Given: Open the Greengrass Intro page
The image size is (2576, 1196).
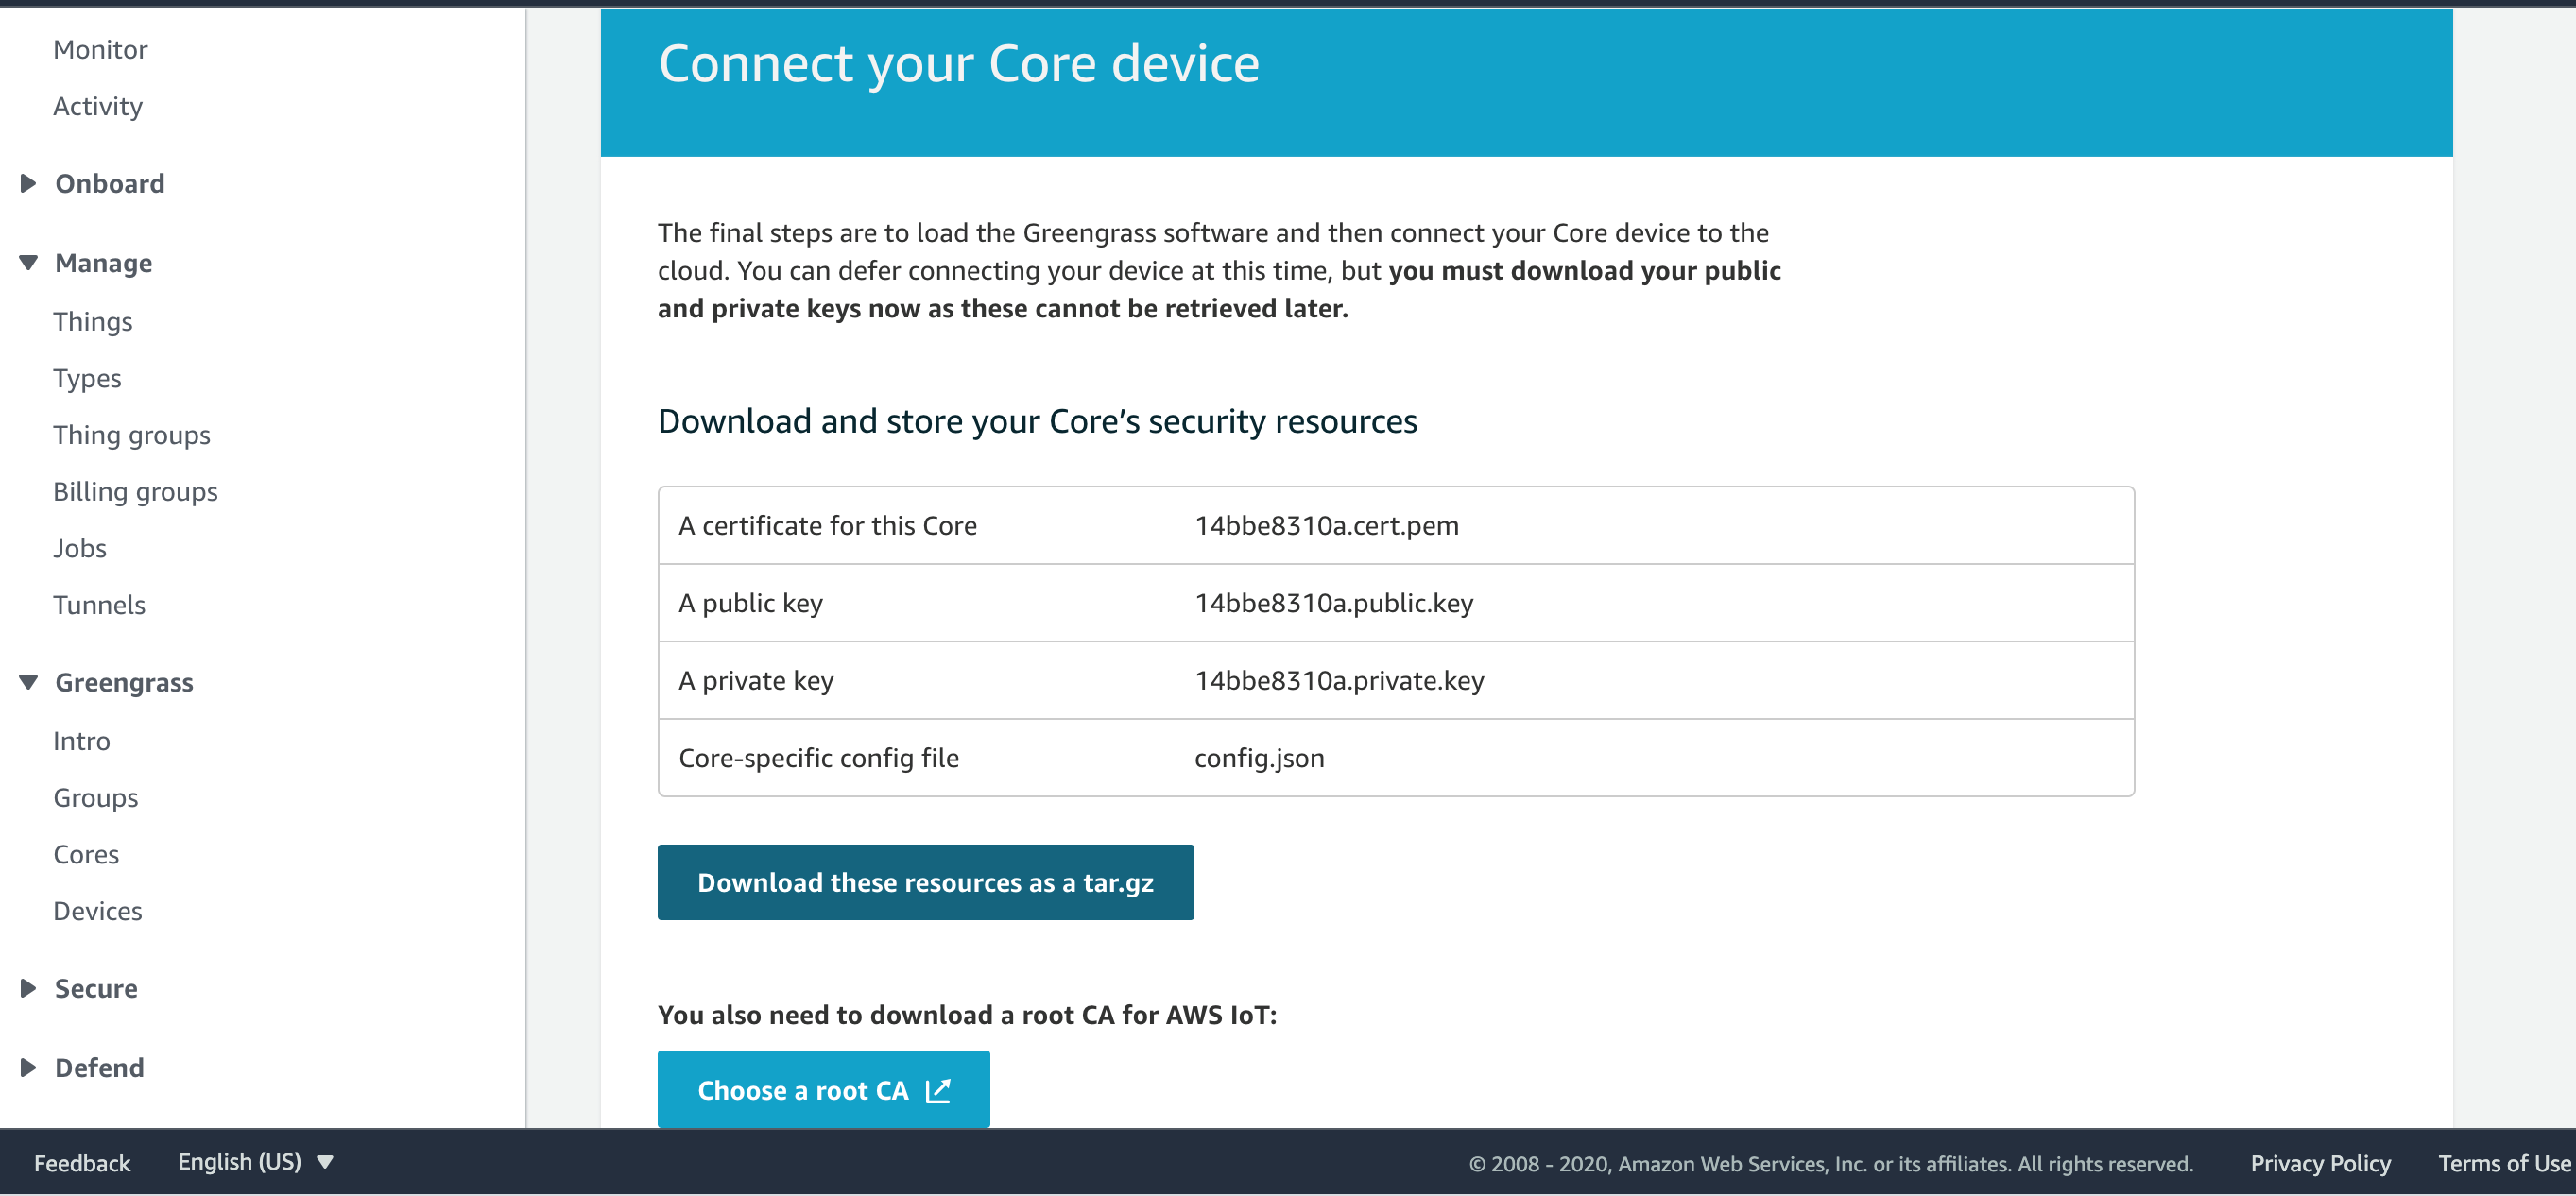Looking at the screenshot, I should (81, 740).
